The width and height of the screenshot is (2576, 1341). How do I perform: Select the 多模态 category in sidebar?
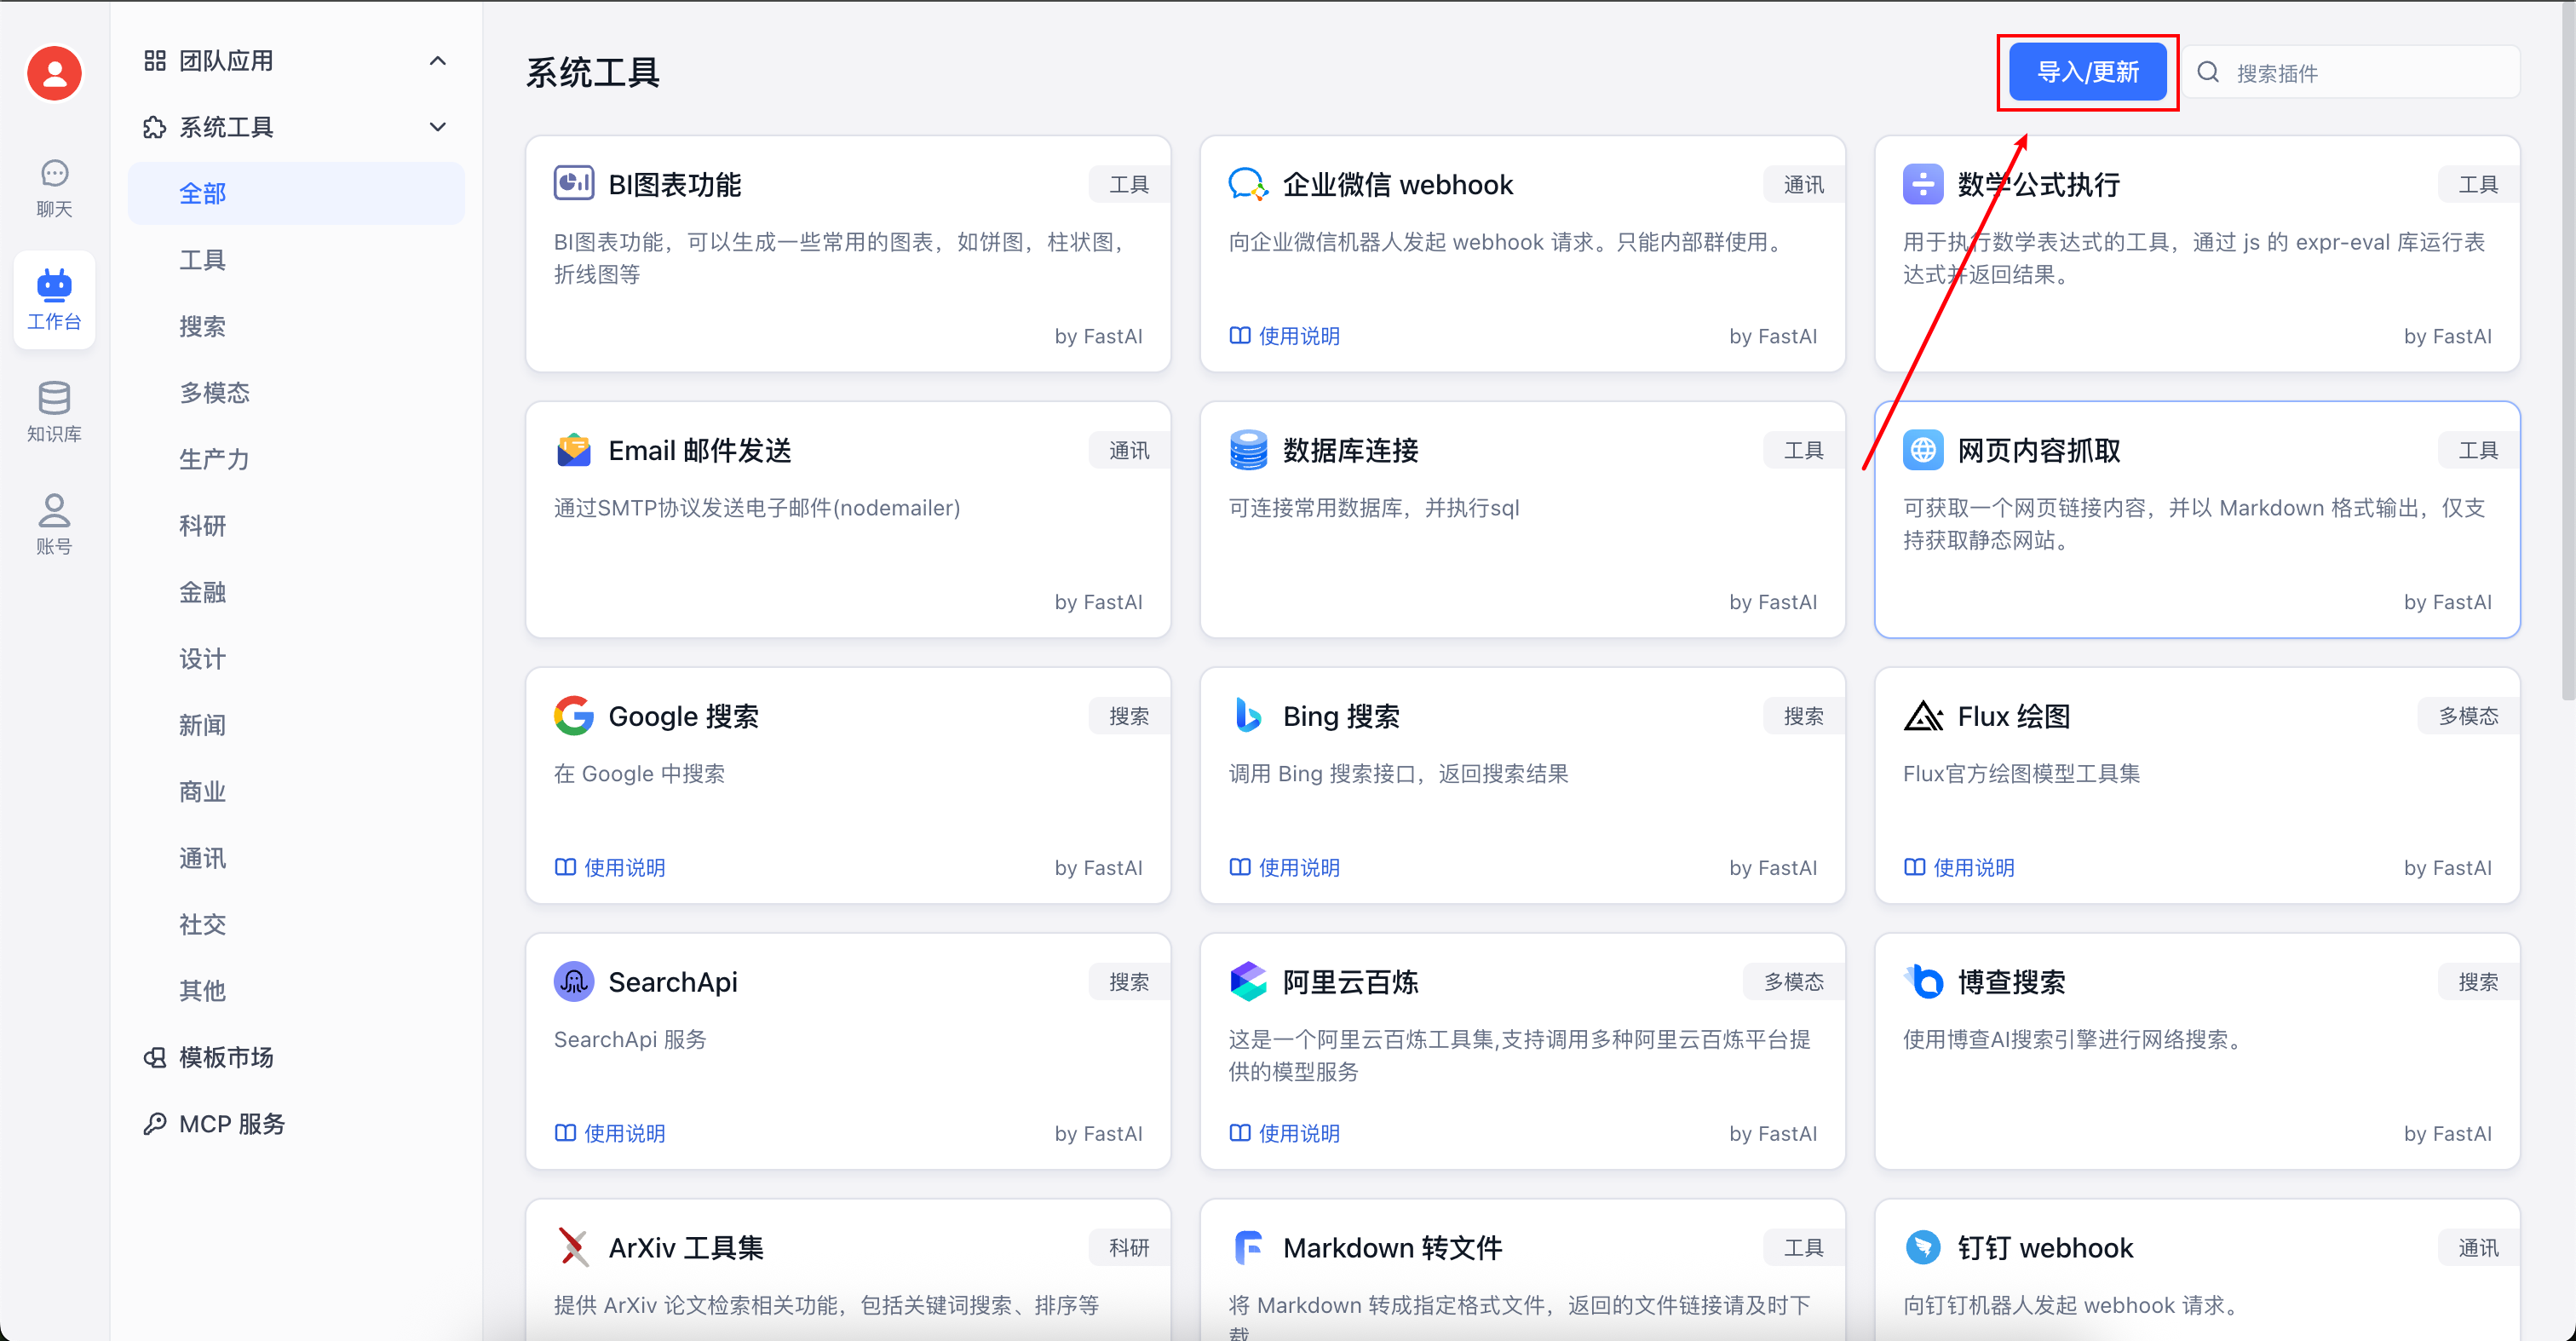(297, 393)
